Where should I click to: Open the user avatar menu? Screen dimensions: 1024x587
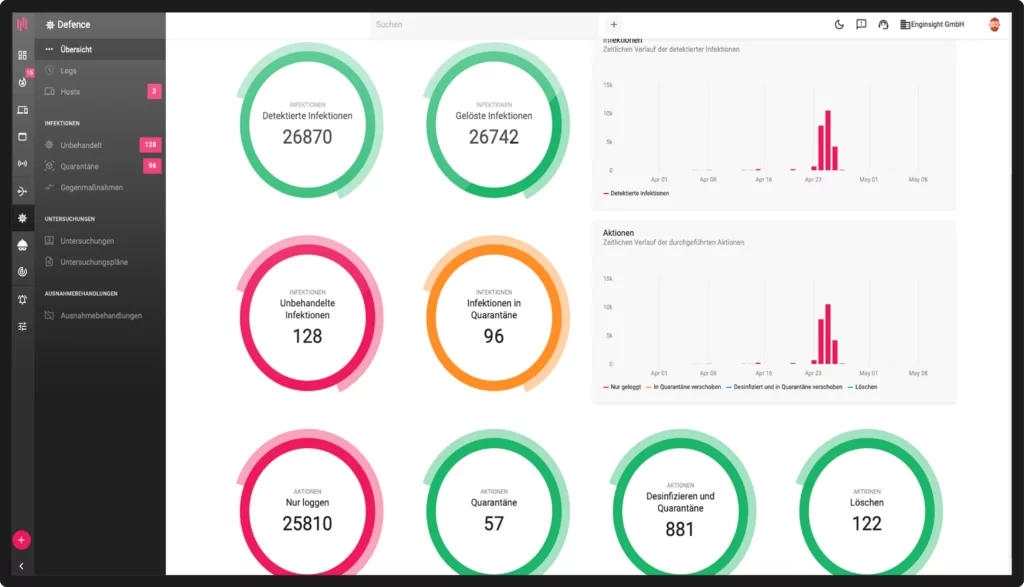[994, 25]
